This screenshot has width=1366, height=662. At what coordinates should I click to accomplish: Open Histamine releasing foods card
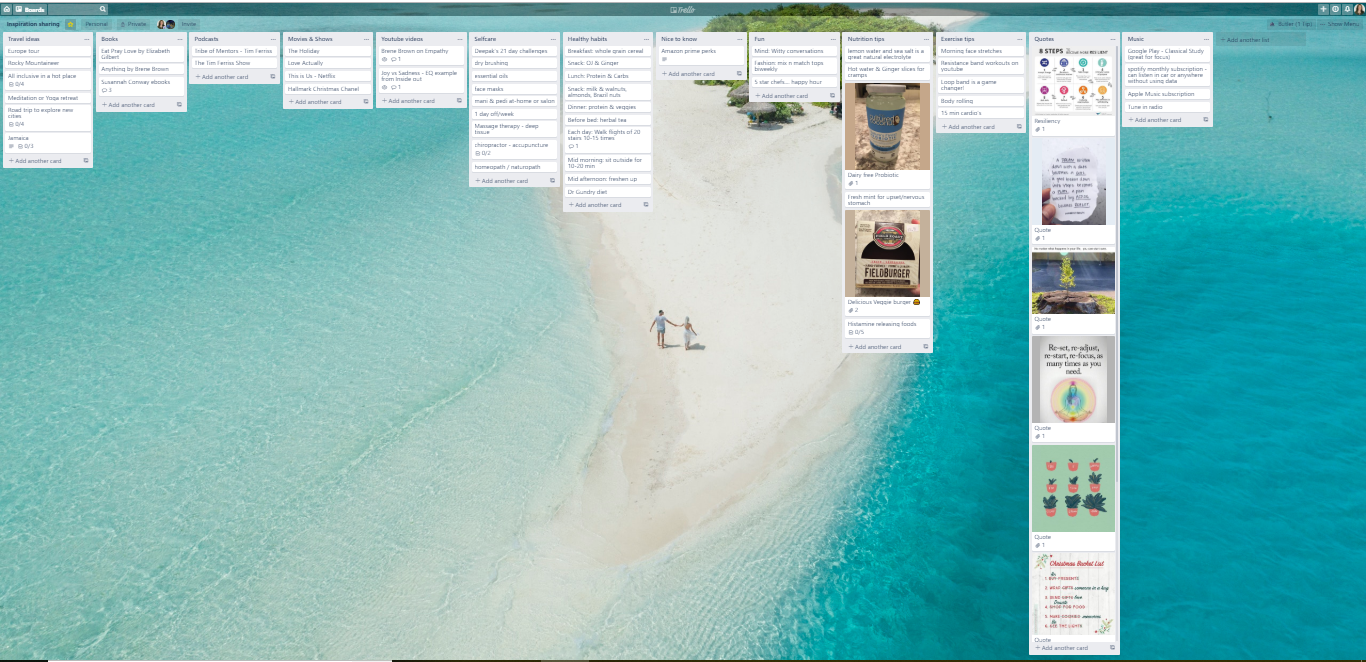click(888, 328)
